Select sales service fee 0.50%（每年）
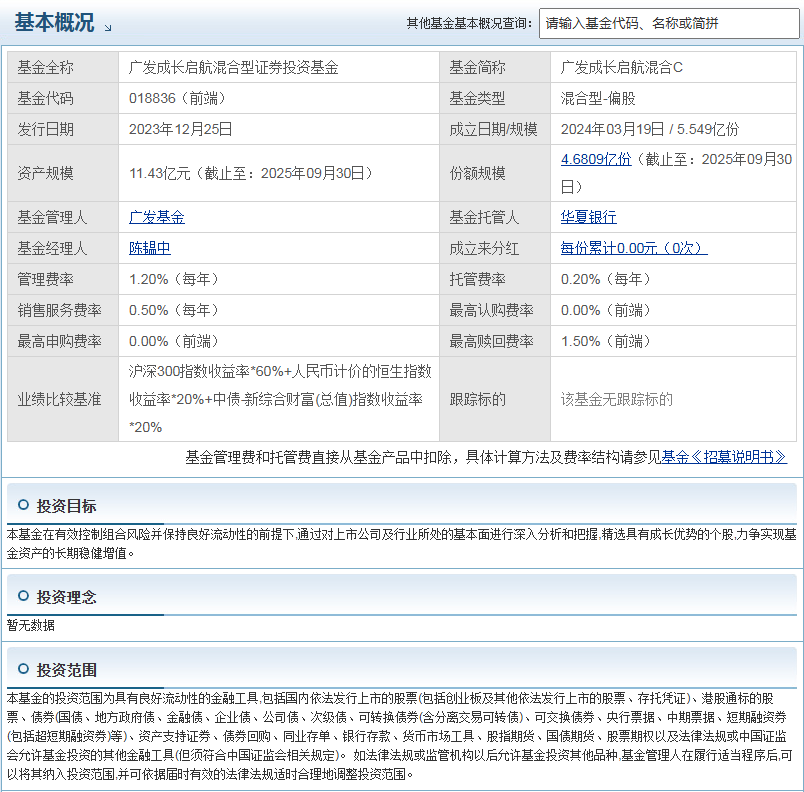The image size is (804, 792). 174,310
